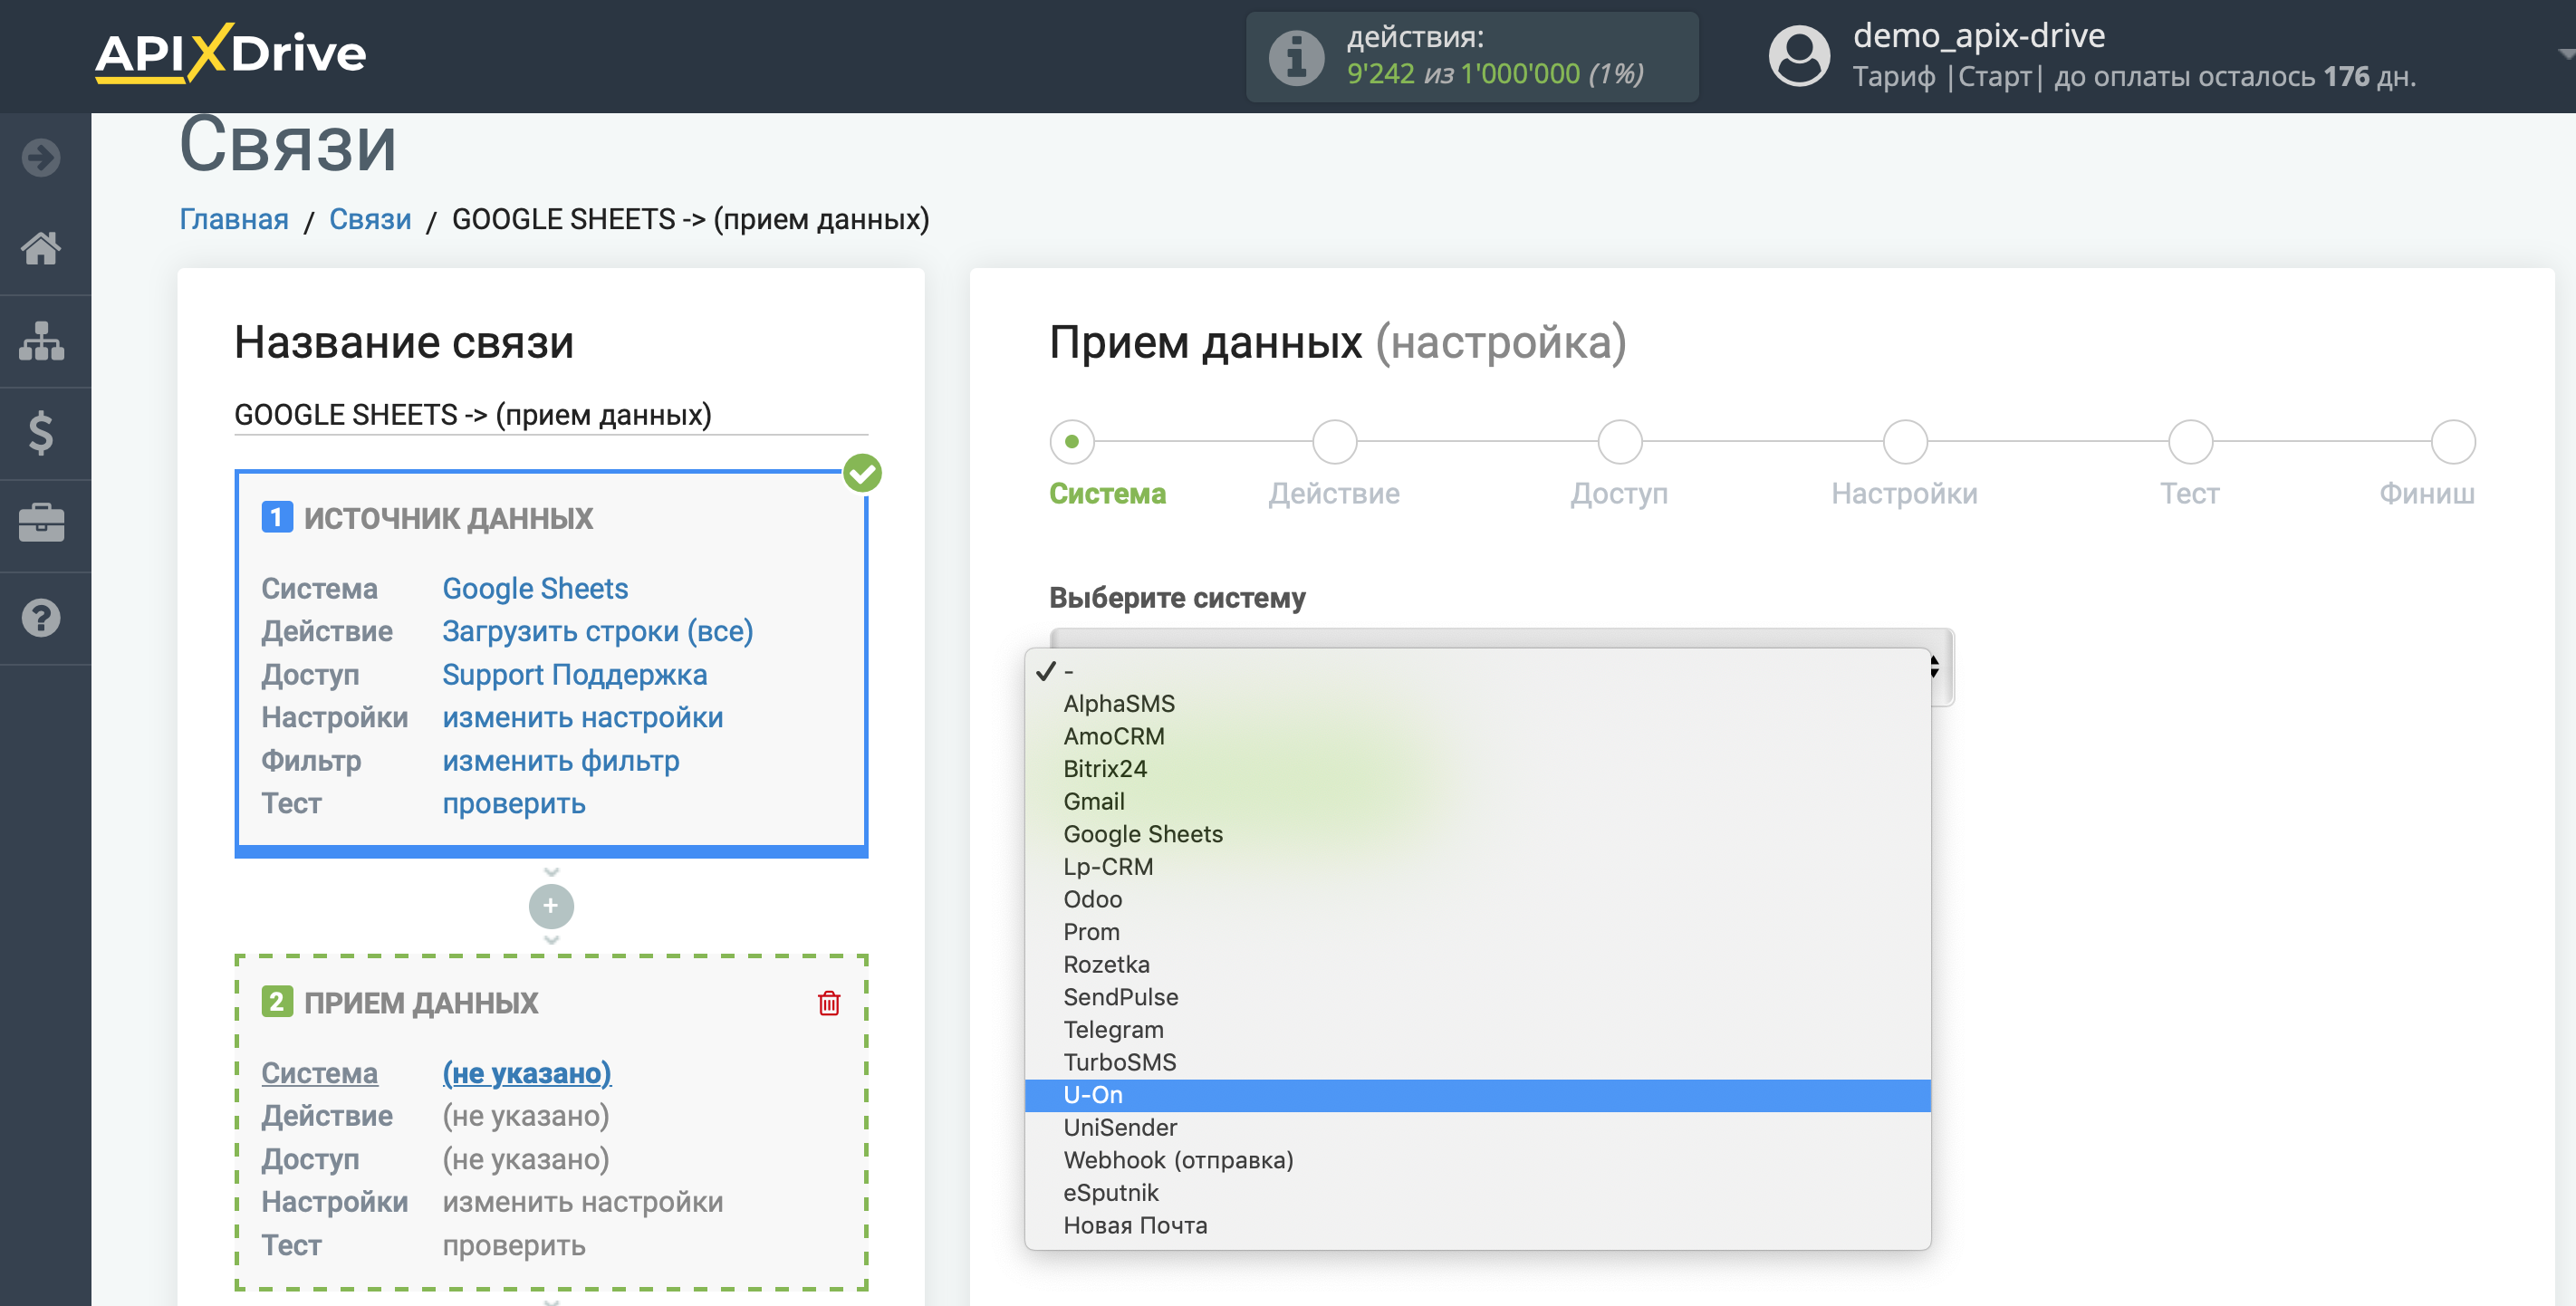This screenshot has width=2576, height=1306.
Task: Open the home icon in sidebar
Action: 41,248
